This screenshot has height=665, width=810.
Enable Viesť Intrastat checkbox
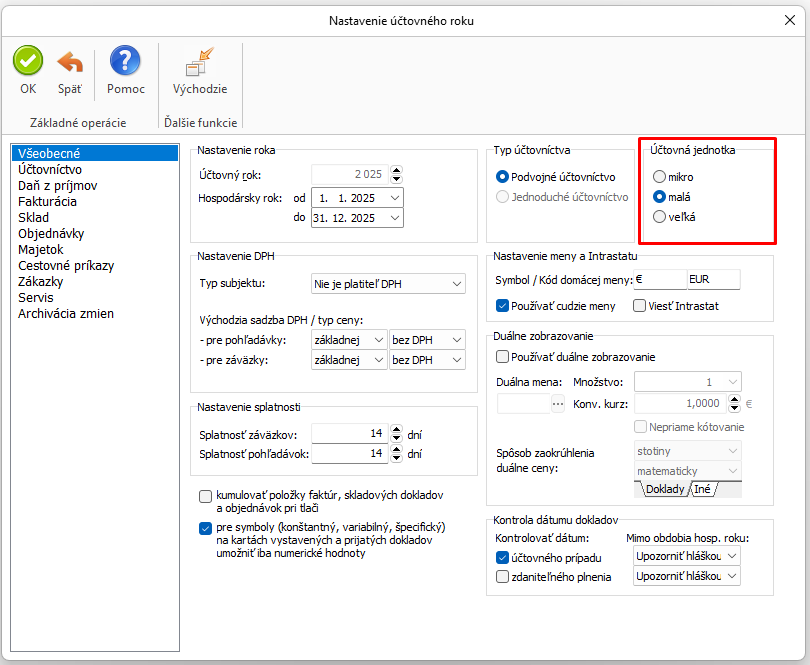point(639,305)
